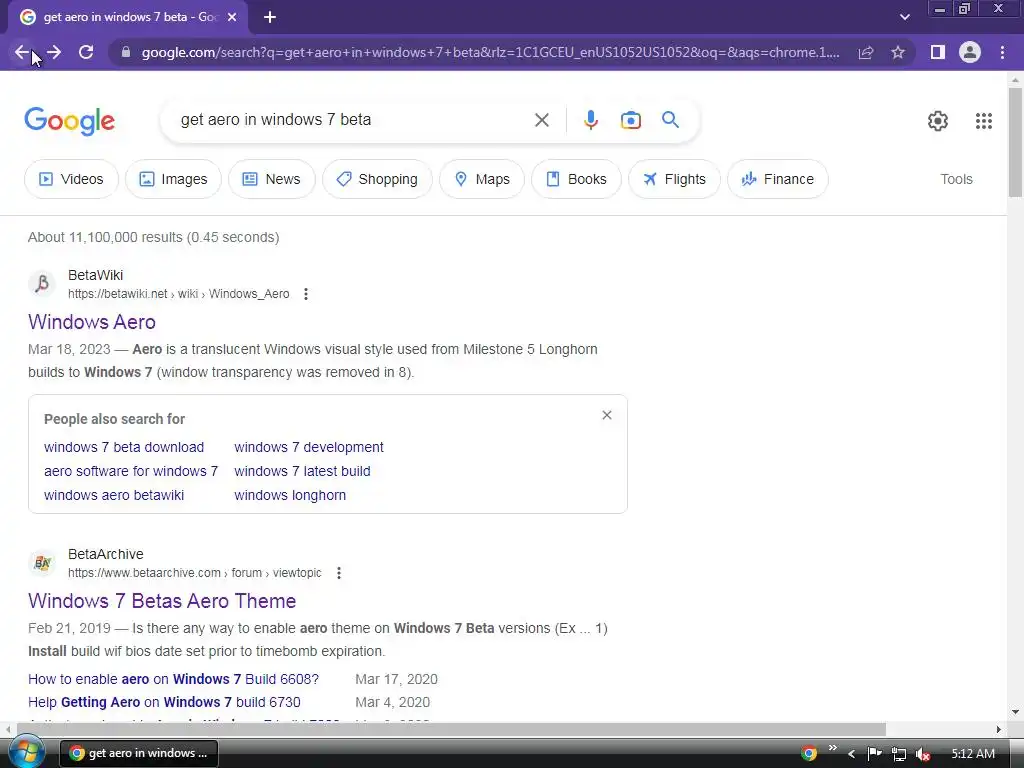Open Chrome's three-dot menu

(x=1002, y=52)
